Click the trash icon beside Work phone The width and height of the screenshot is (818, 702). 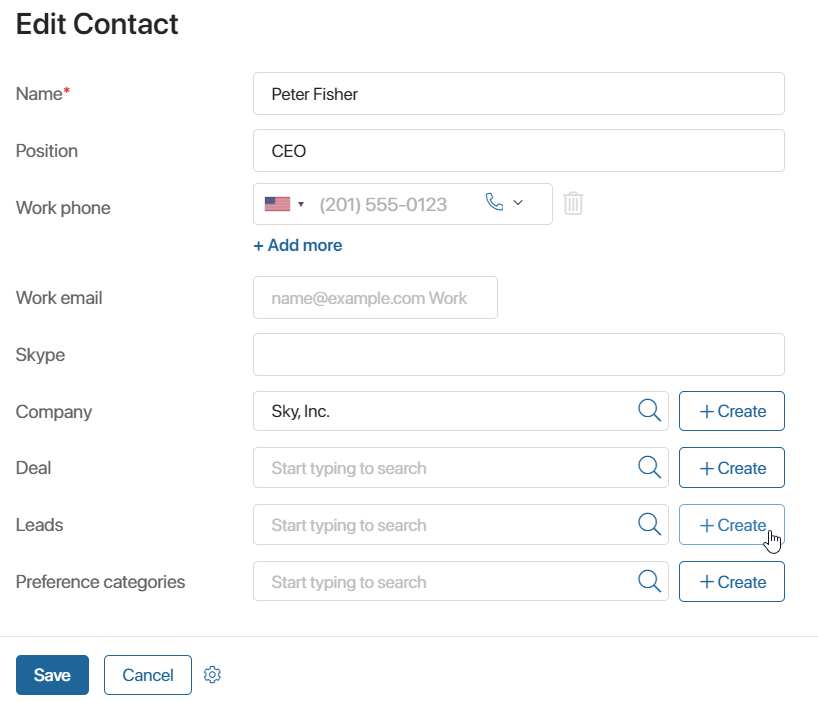pos(573,203)
